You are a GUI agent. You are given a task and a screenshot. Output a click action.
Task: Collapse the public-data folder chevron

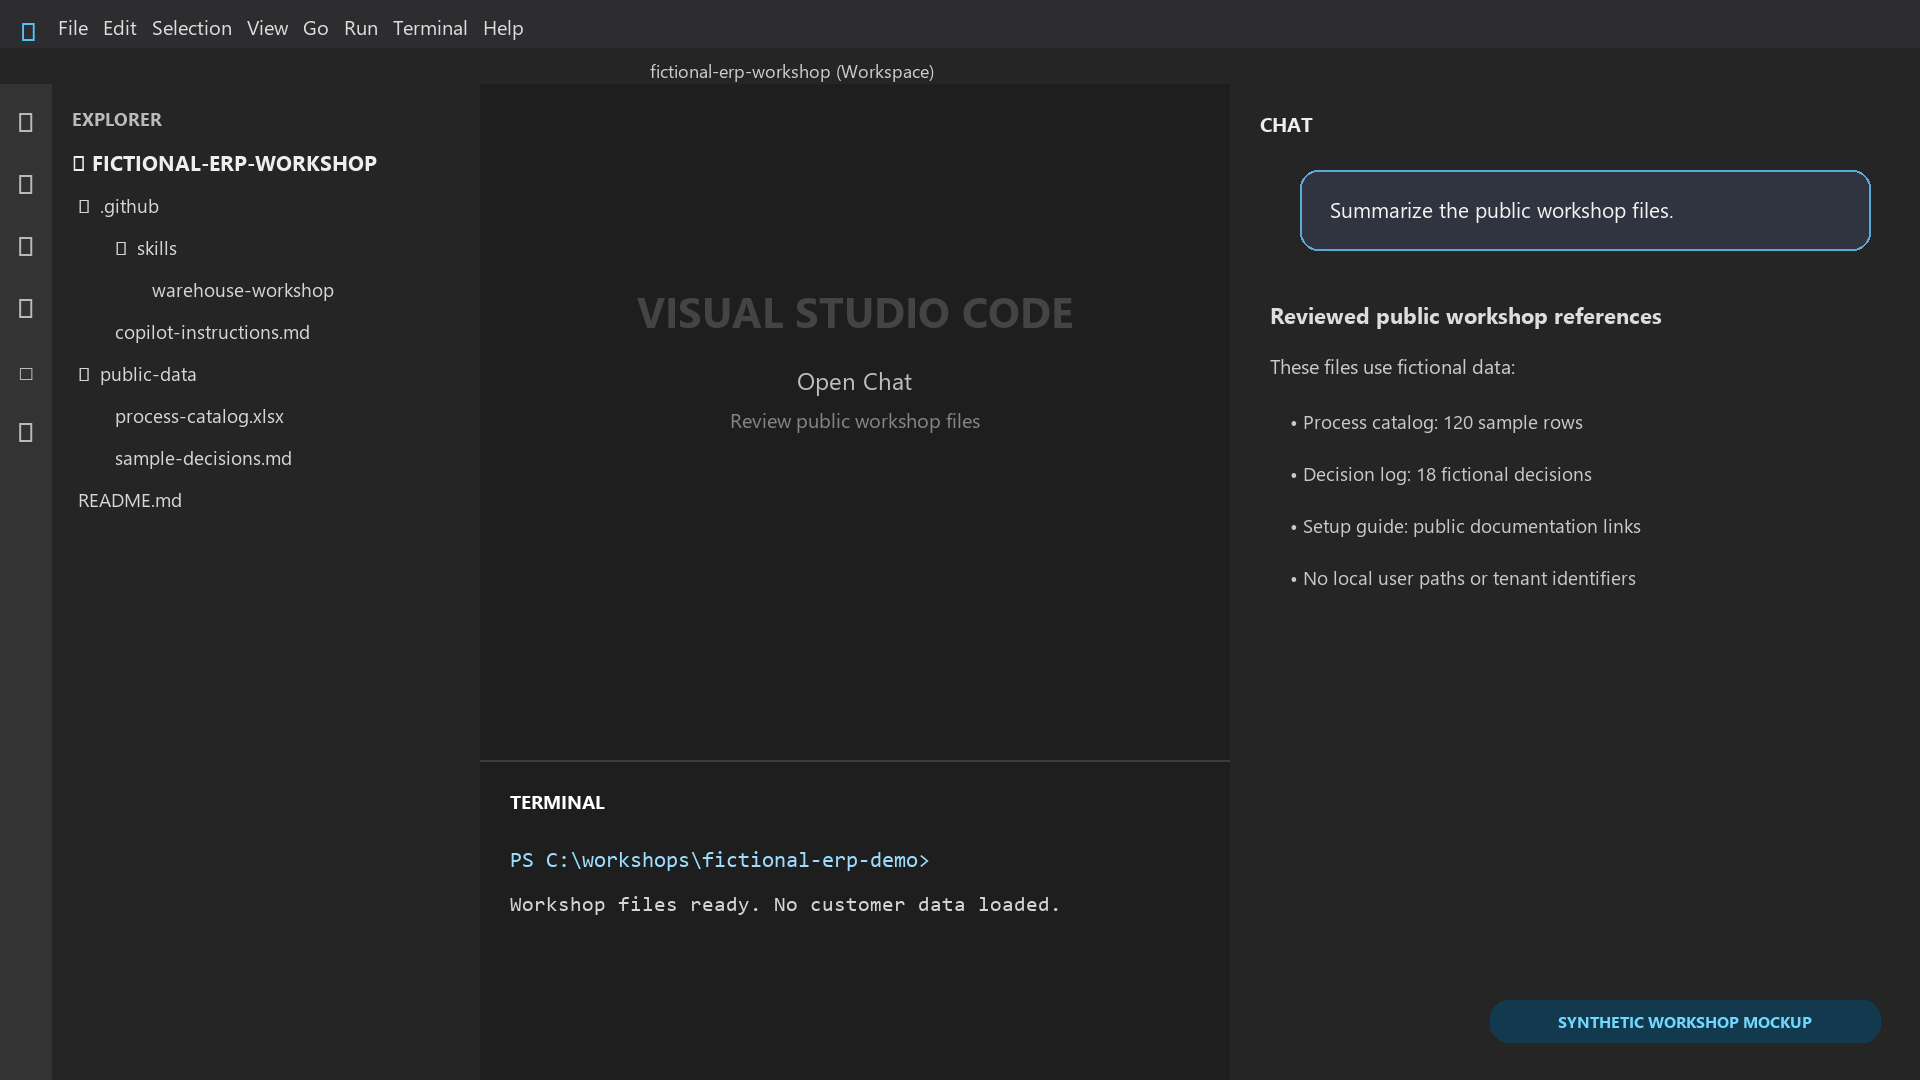point(84,375)
